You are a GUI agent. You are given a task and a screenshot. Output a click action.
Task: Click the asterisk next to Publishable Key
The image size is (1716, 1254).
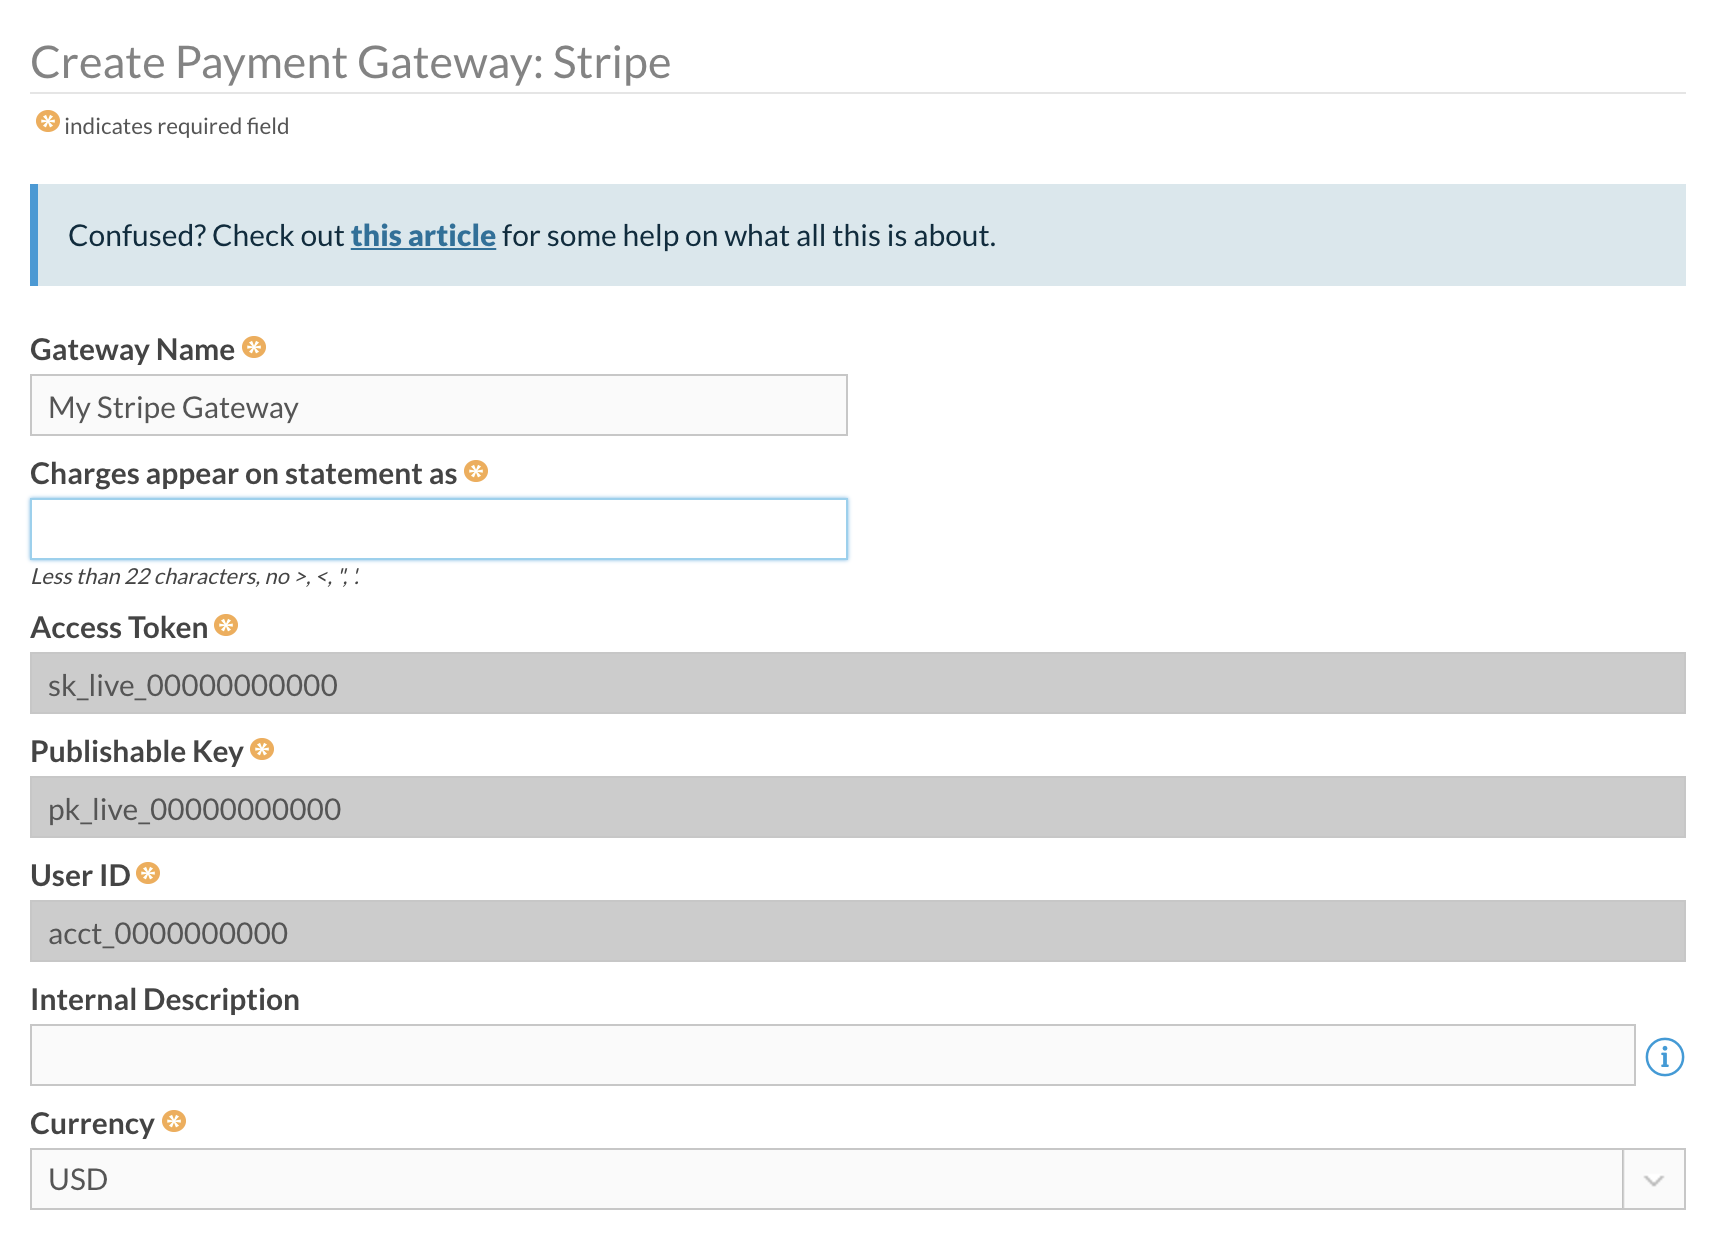[x=262, y=749]
